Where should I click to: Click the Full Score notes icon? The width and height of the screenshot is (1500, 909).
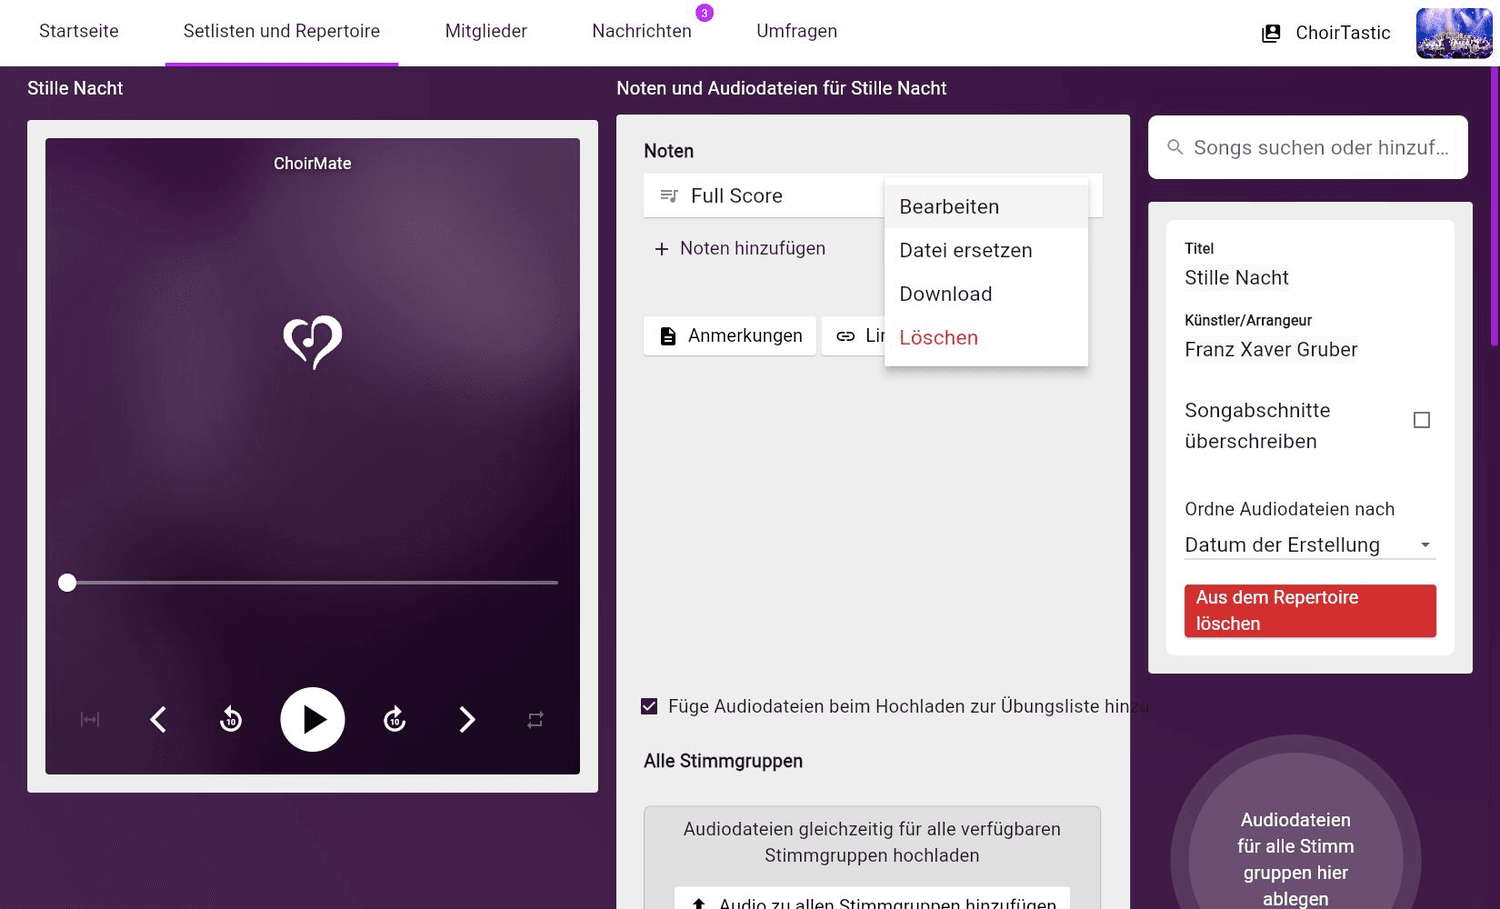pos(669,196)
